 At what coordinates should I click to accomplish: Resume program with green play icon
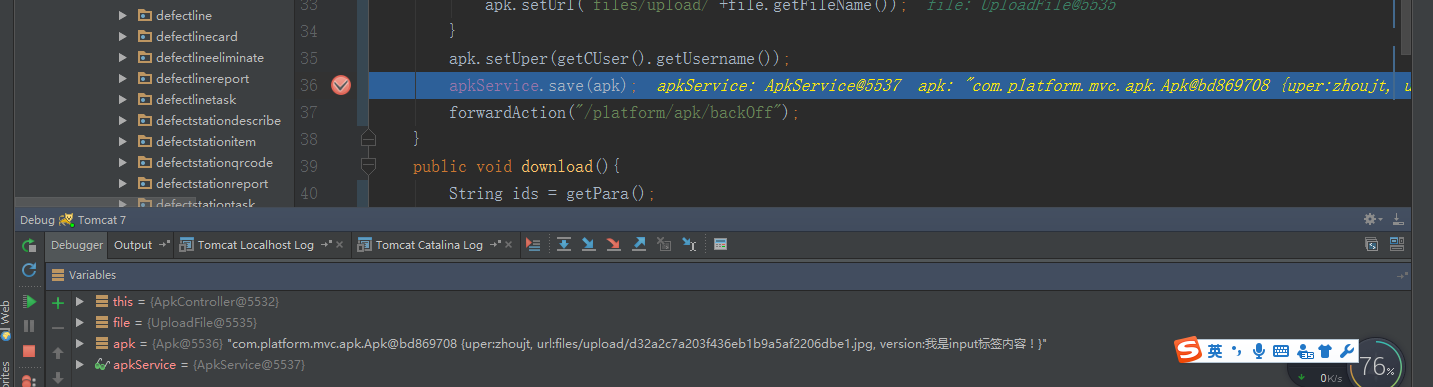pyautogui.click(x=29, y=301)
